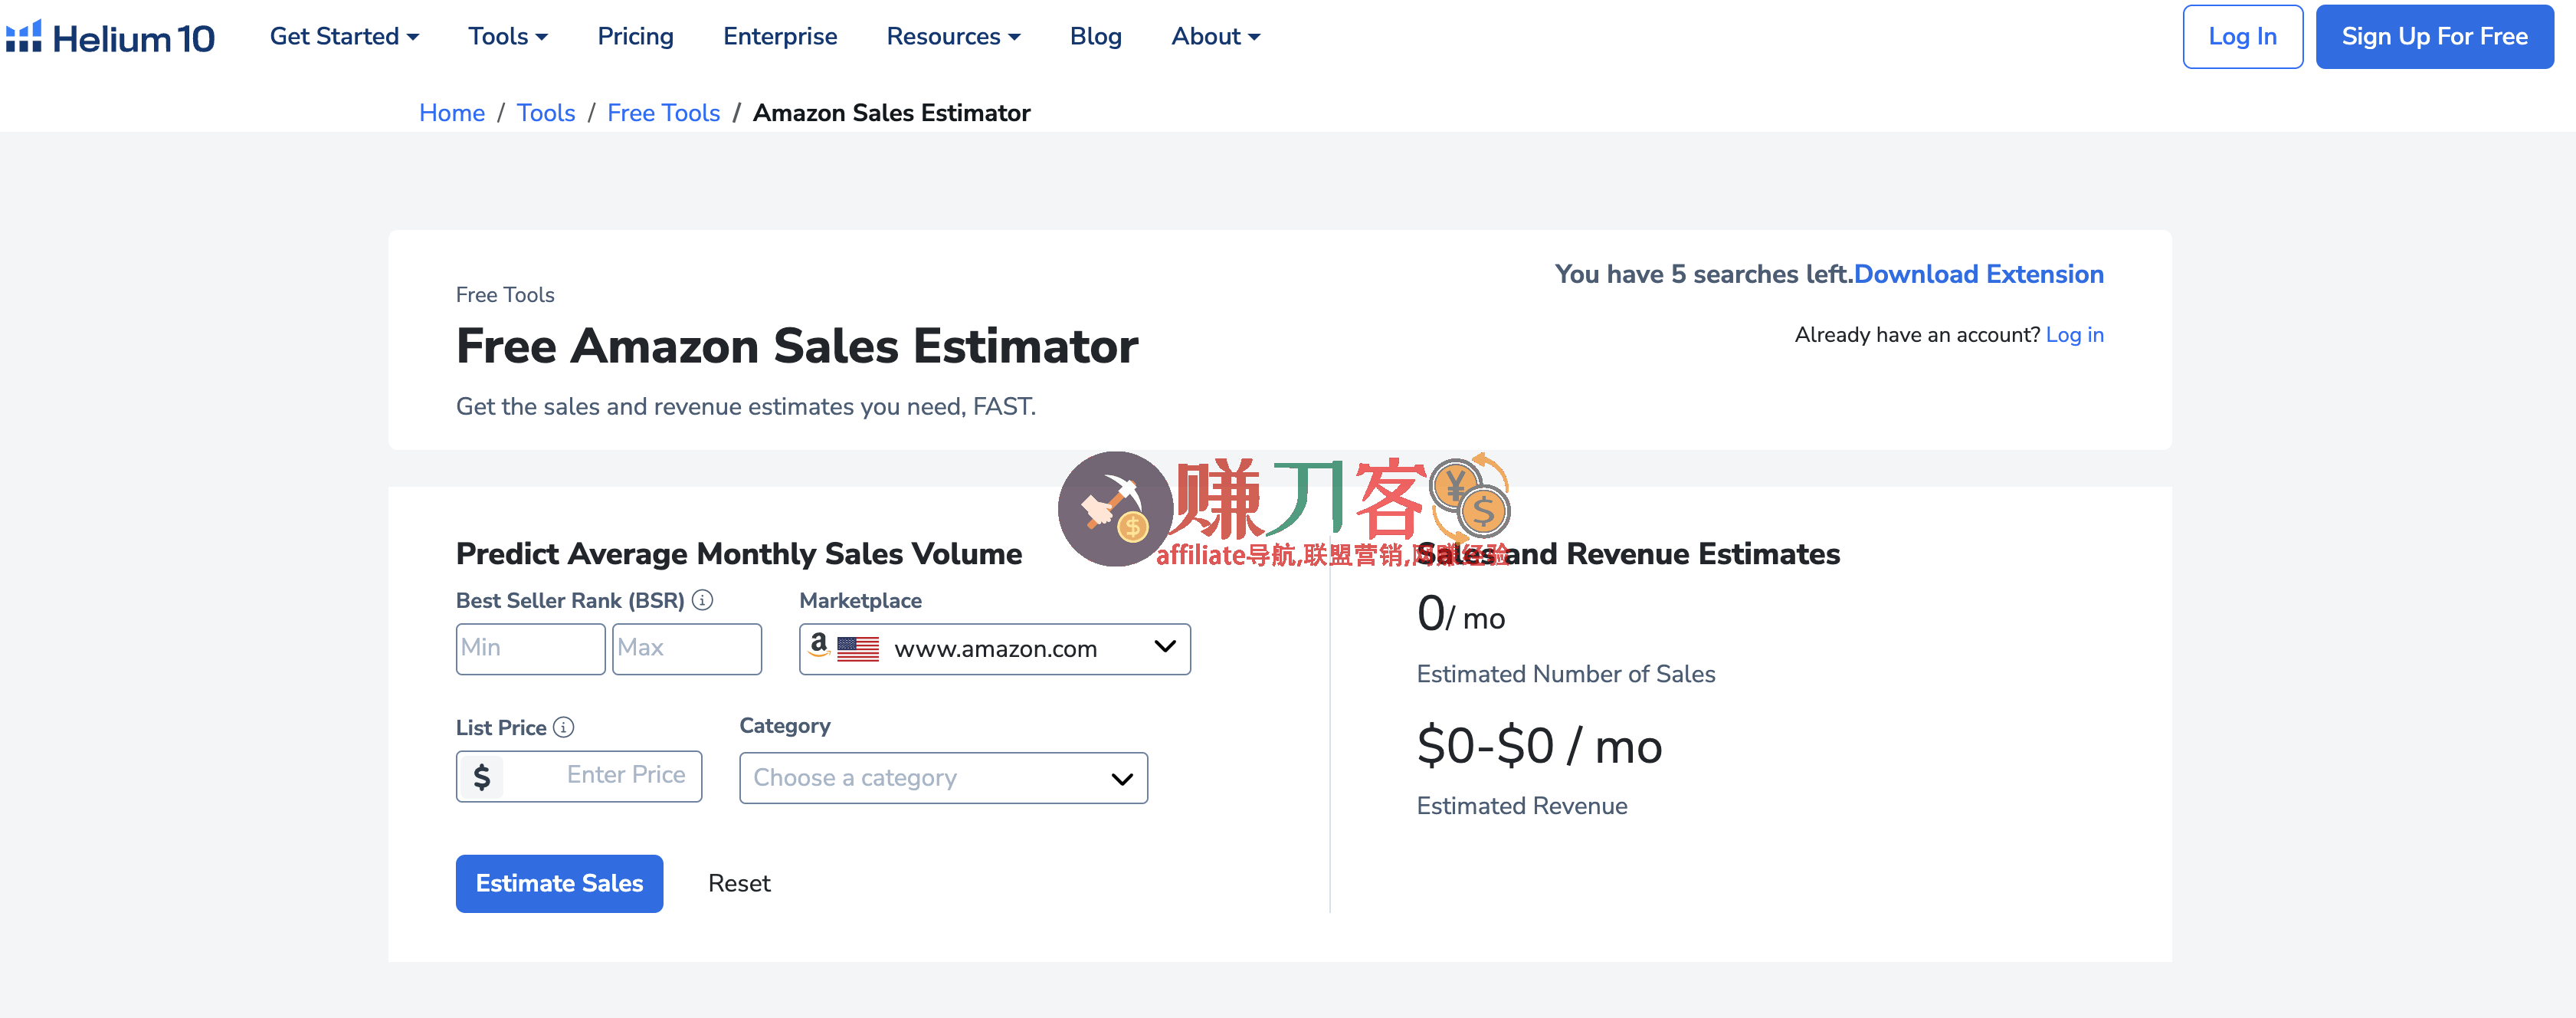
Task: Open the About menu
Action: pos(1215,37)
